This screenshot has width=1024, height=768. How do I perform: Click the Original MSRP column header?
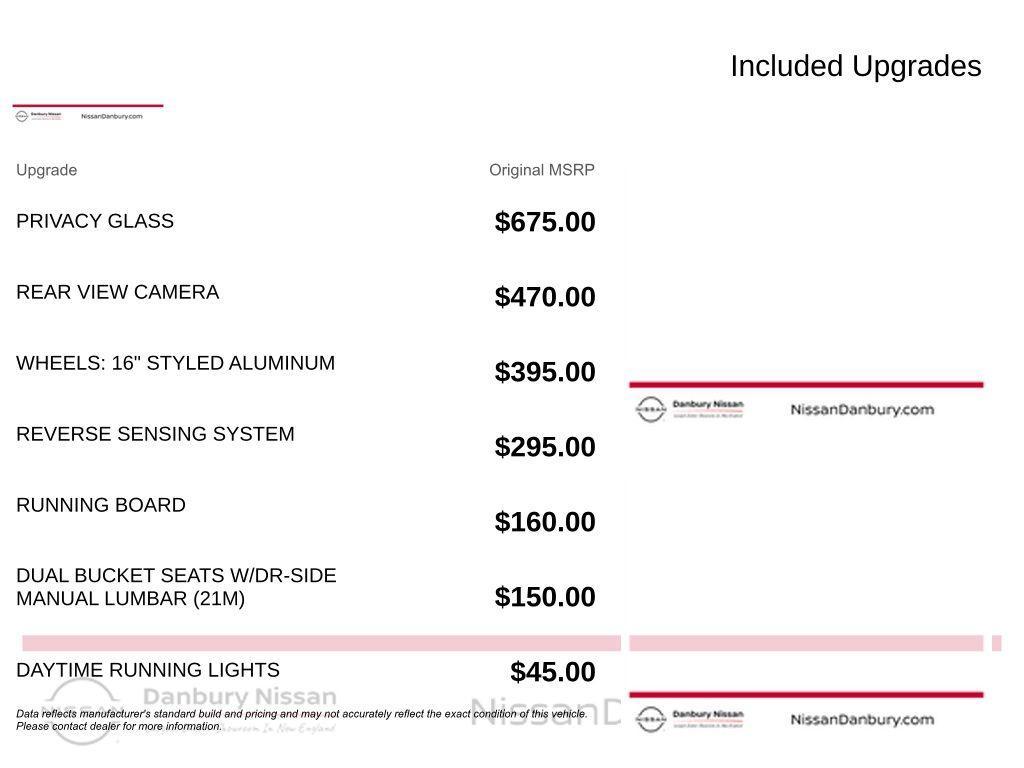point(541,170)
